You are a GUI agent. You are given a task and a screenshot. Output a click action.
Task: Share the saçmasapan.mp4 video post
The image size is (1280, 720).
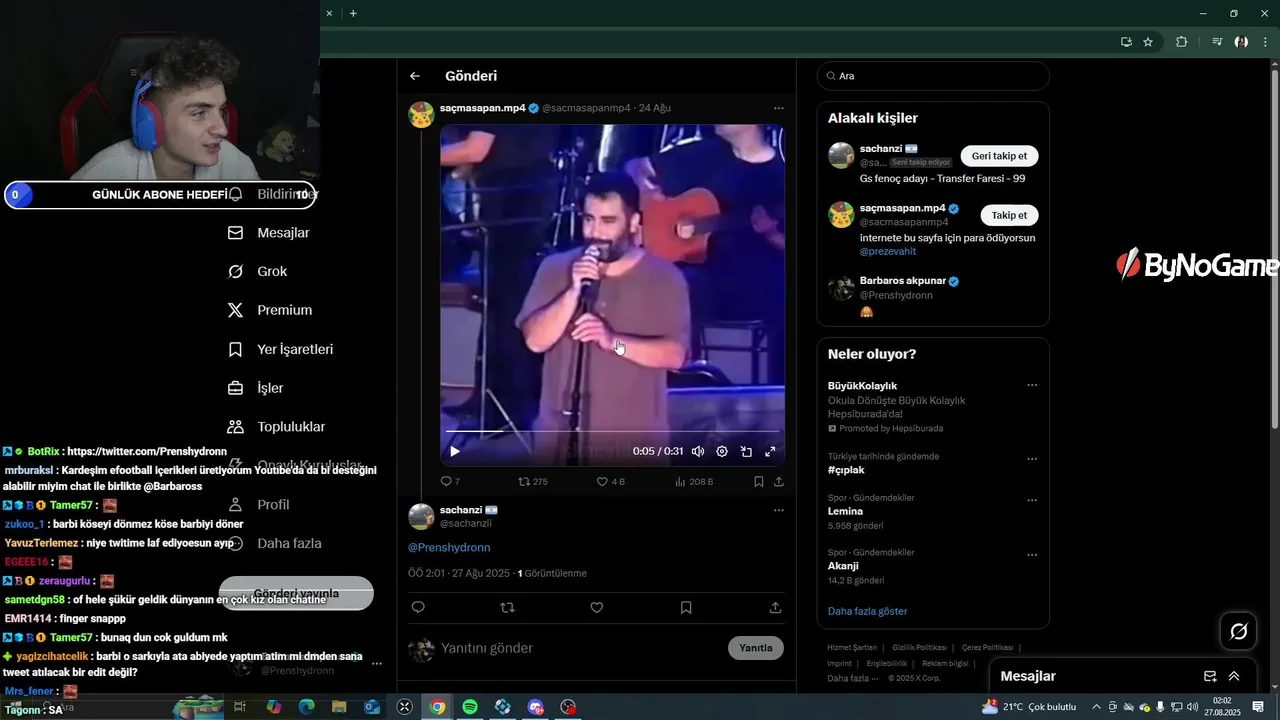click(x=779, y=481)
